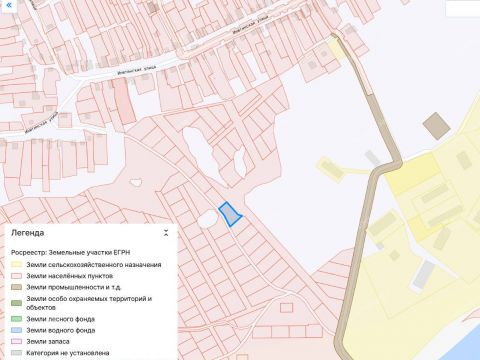The image size is (480, 360).
Task: Click the Легенда heading
Action: click(x=28, y=233)
